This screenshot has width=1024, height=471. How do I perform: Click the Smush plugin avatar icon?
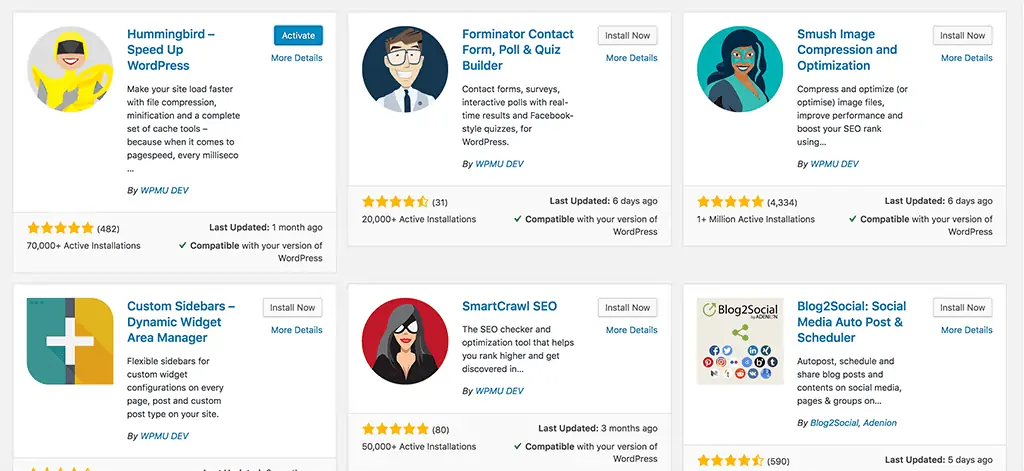[x=740, y=70]
